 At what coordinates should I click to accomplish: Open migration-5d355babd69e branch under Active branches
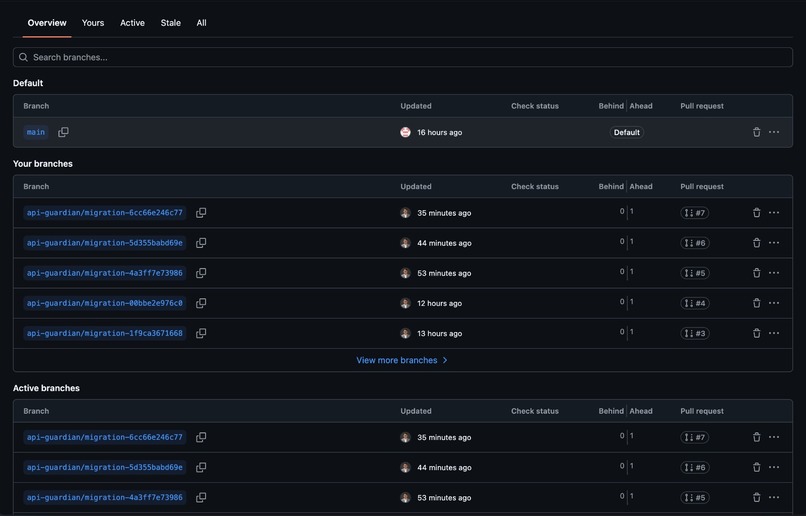(x=105, y=467)
